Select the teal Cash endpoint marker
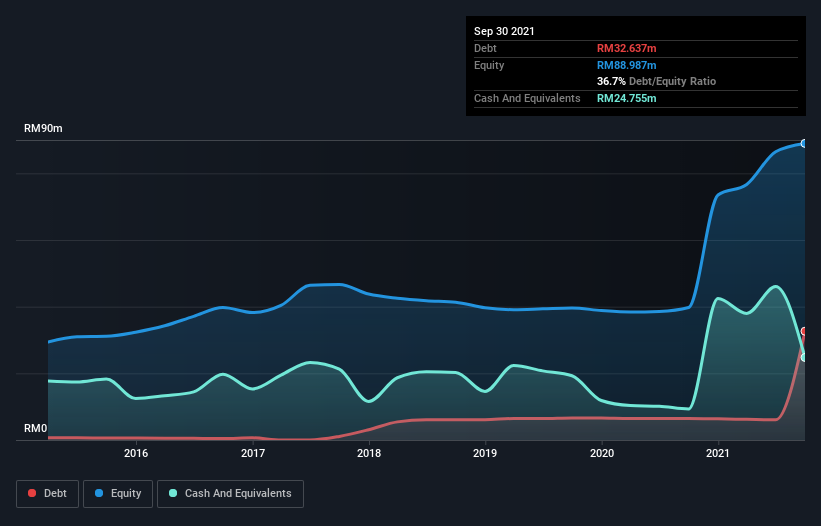This screenshot has height=526, width=821. [x=804, y=357]
